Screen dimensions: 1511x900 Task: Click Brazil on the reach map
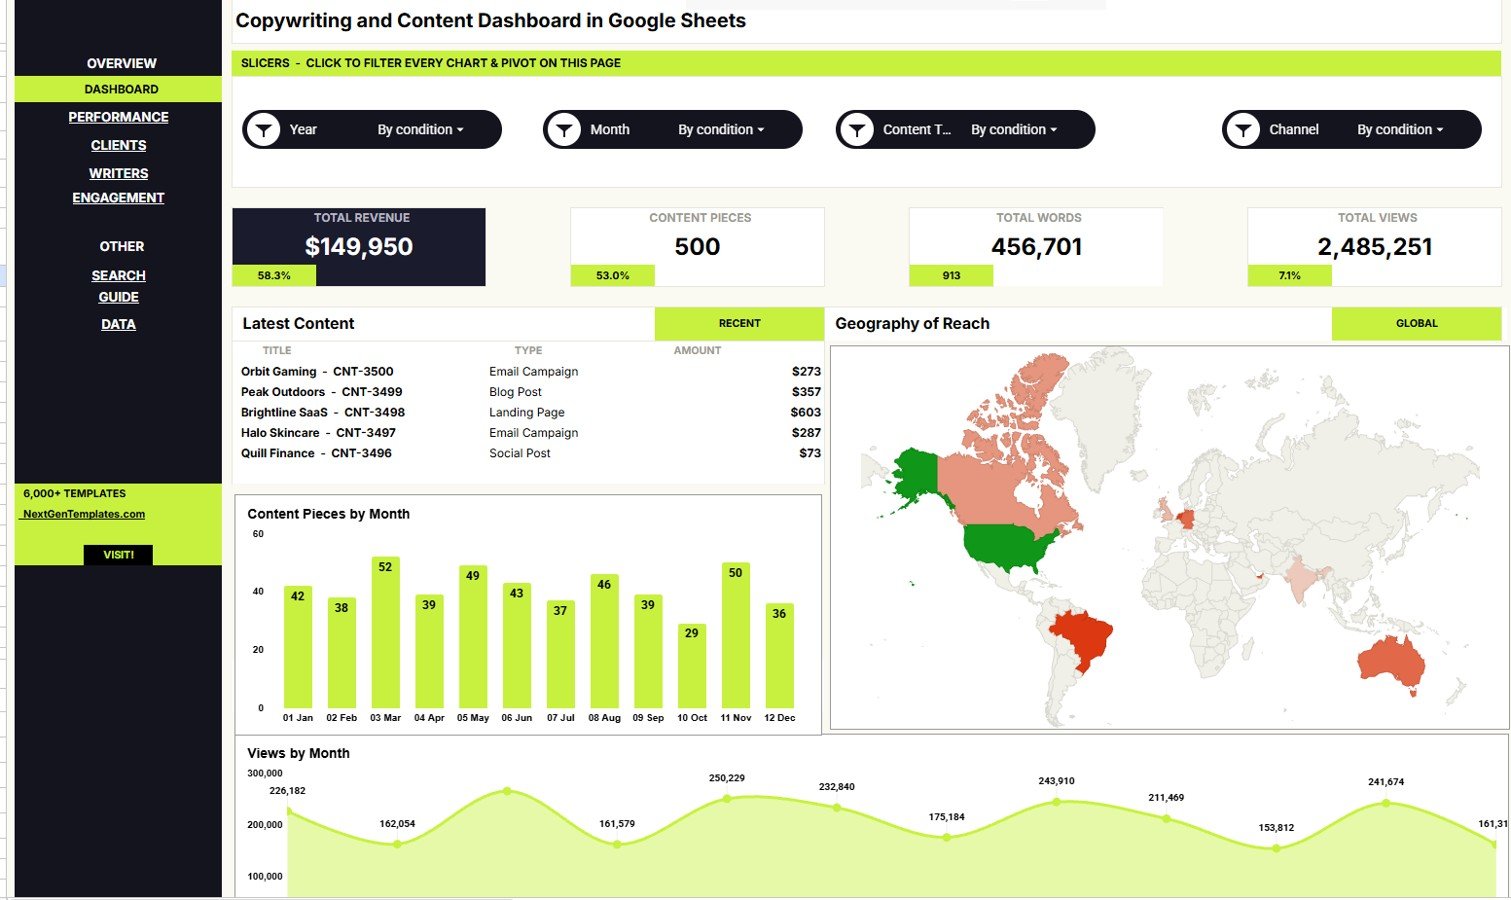pyautogui.click(x=1083, y=638)
